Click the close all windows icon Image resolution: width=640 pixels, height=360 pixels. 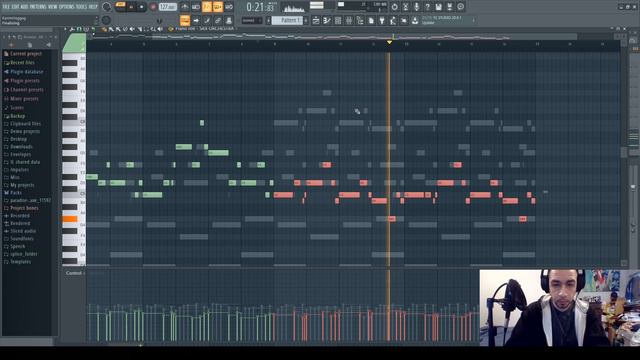click(x=404, y=20)
